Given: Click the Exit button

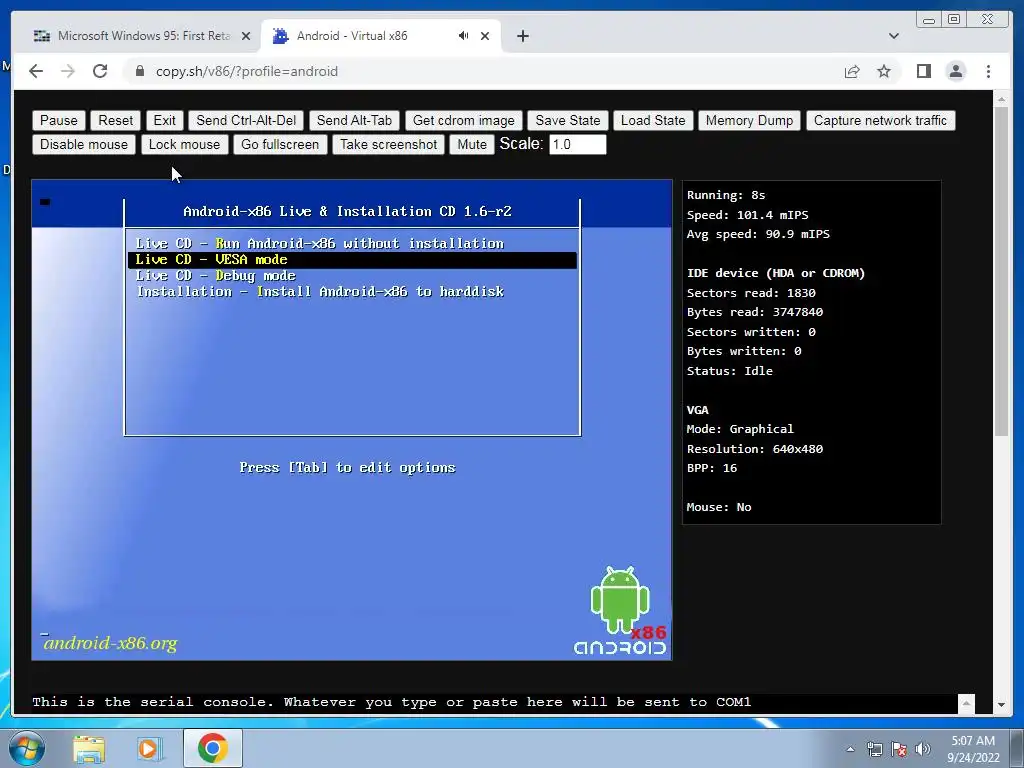Looking at the screenshot, I should click(165, 120).
